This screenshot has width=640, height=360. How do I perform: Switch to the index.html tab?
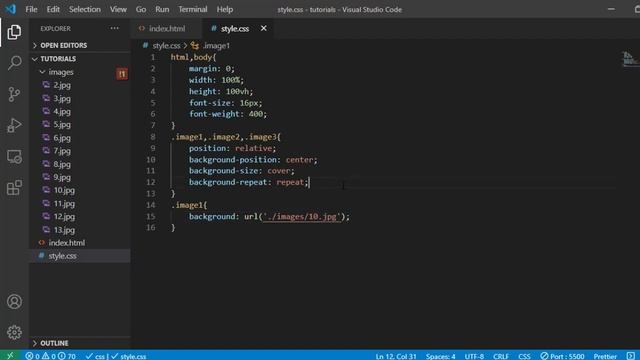[167, 29]
